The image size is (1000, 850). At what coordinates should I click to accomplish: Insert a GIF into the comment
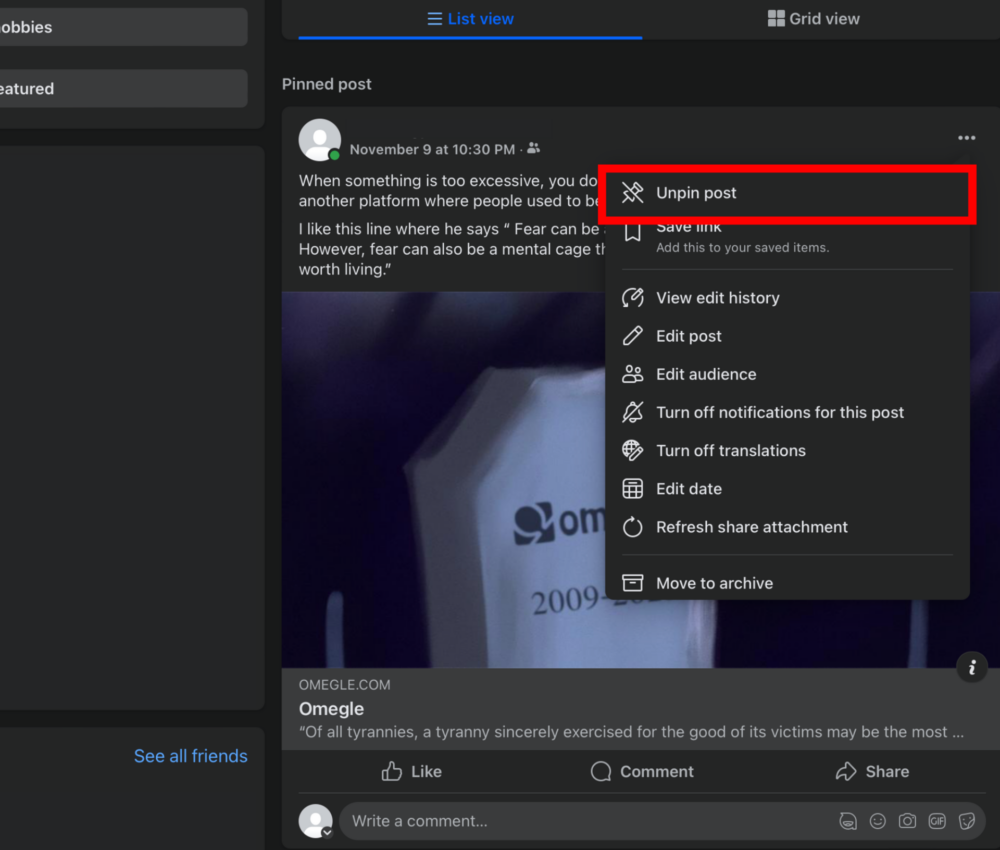(937, 820)
